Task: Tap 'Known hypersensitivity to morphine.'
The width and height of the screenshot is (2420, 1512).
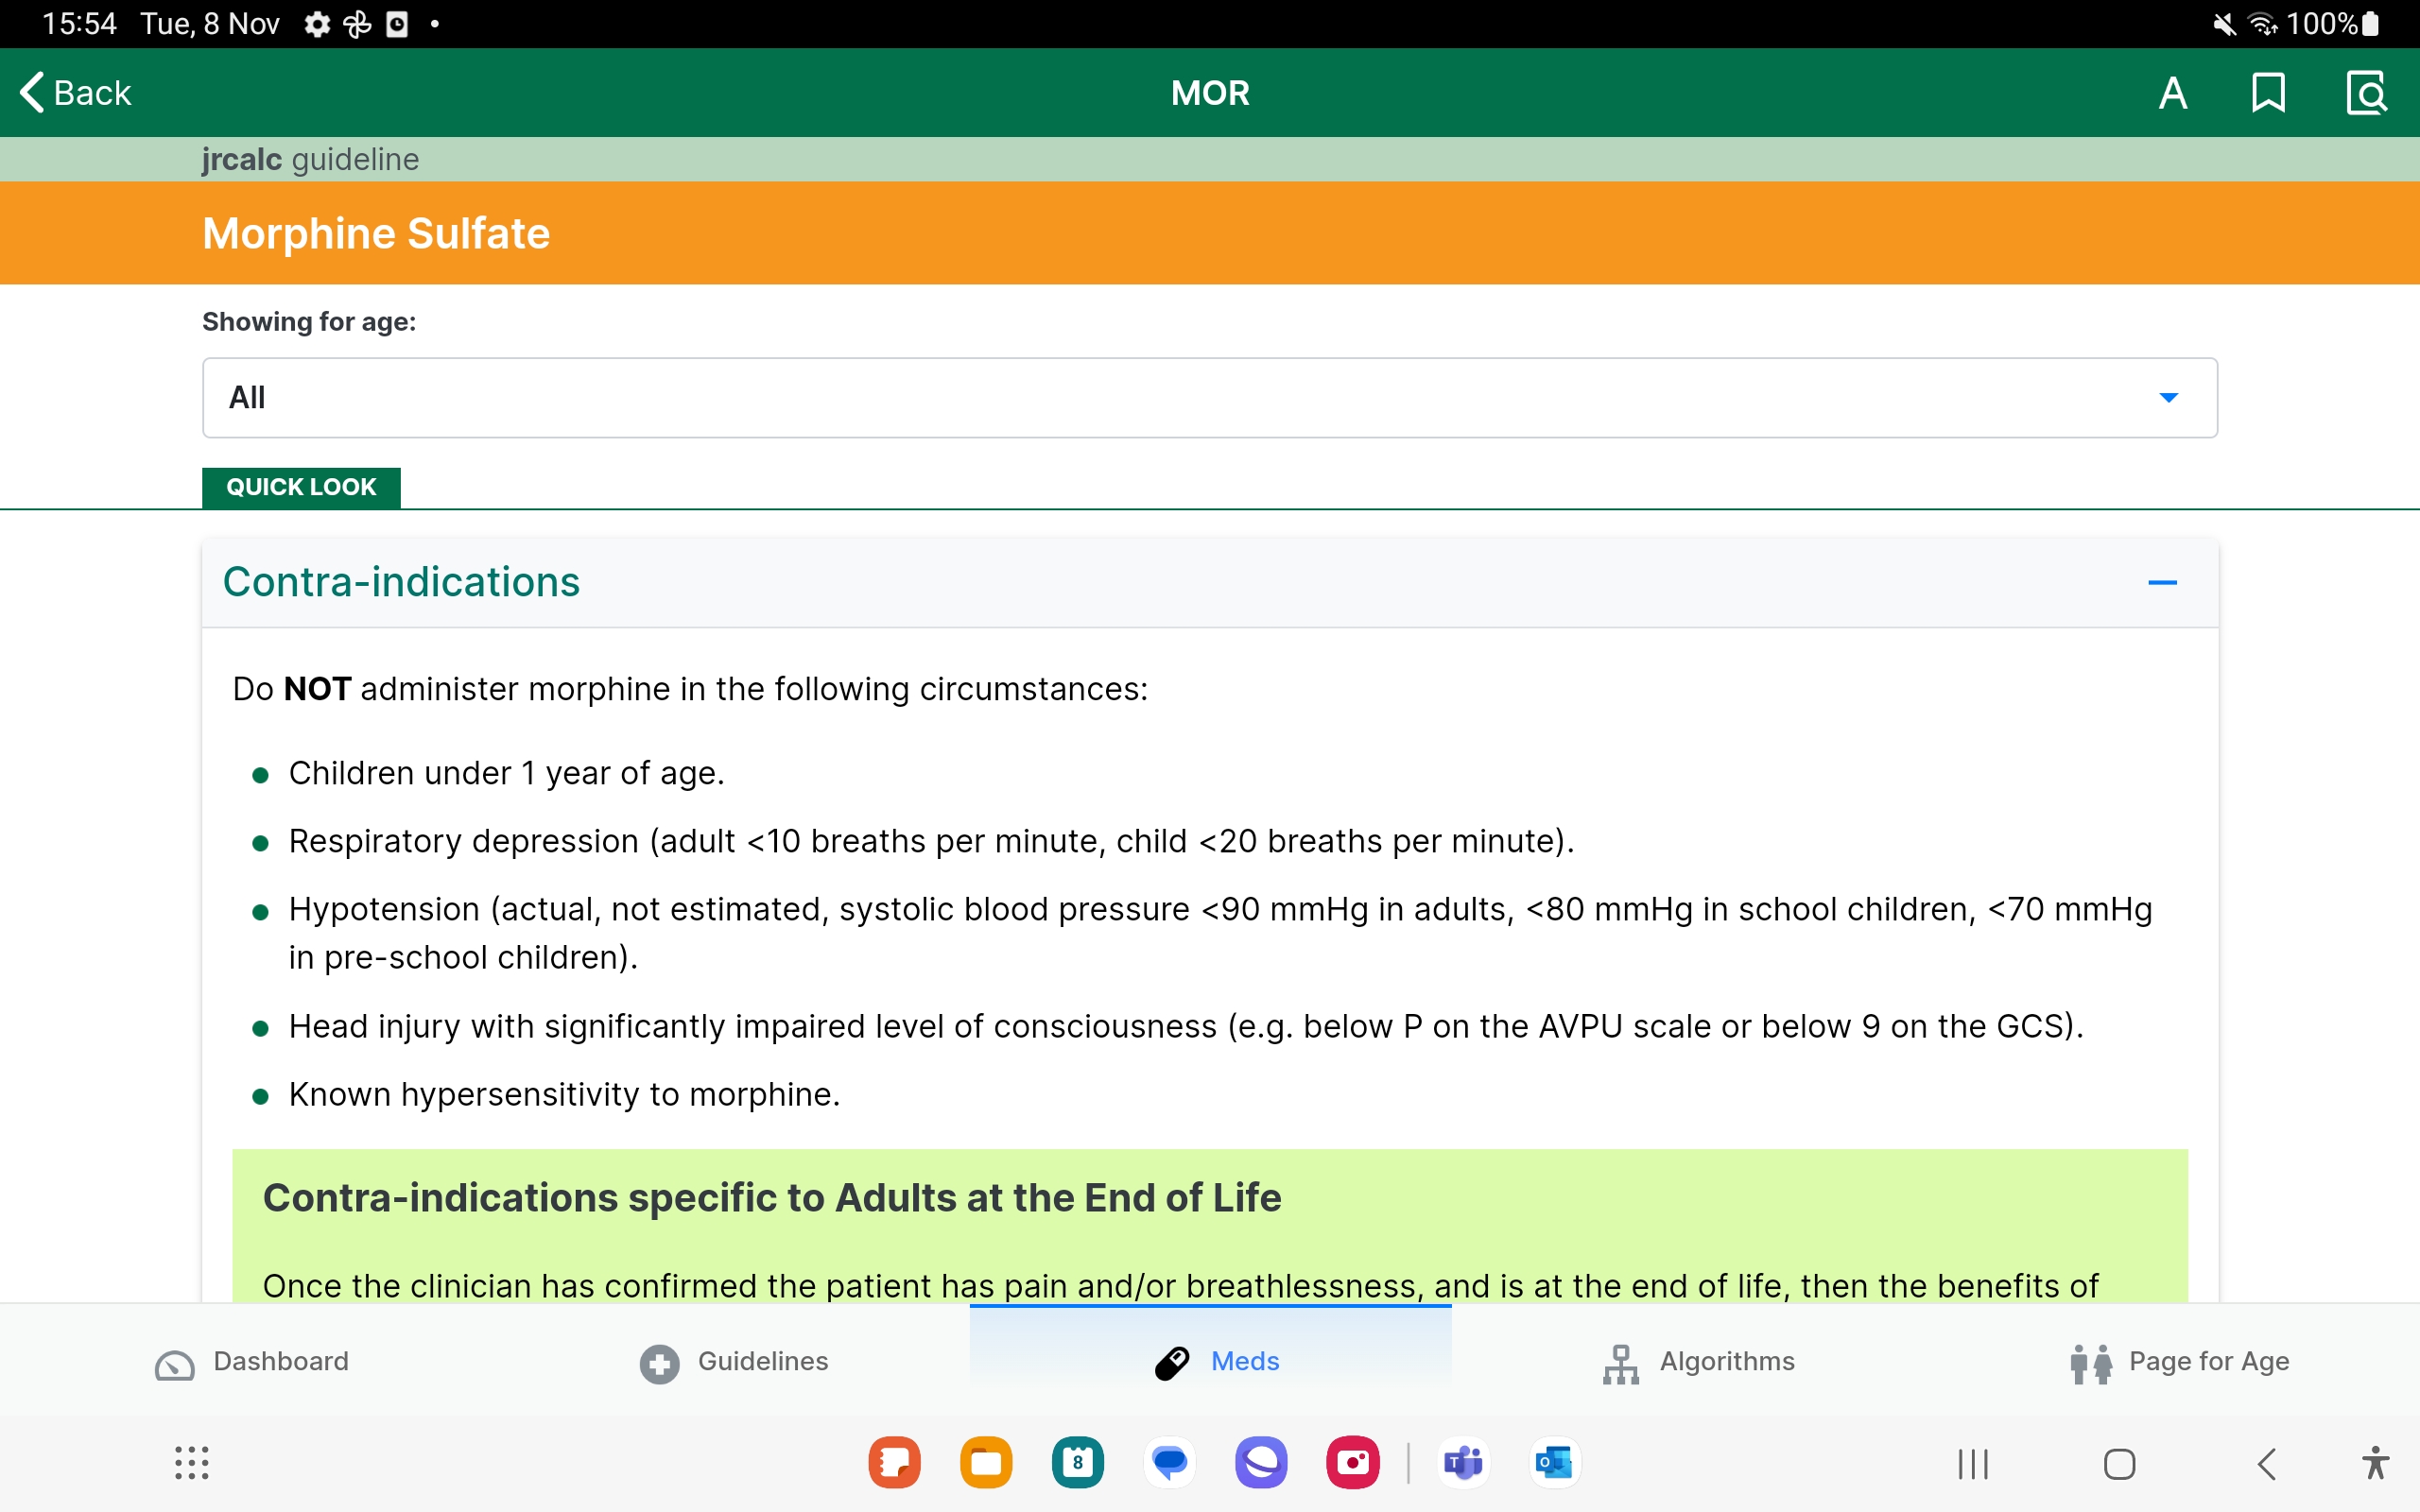Action: (564, 1094)
